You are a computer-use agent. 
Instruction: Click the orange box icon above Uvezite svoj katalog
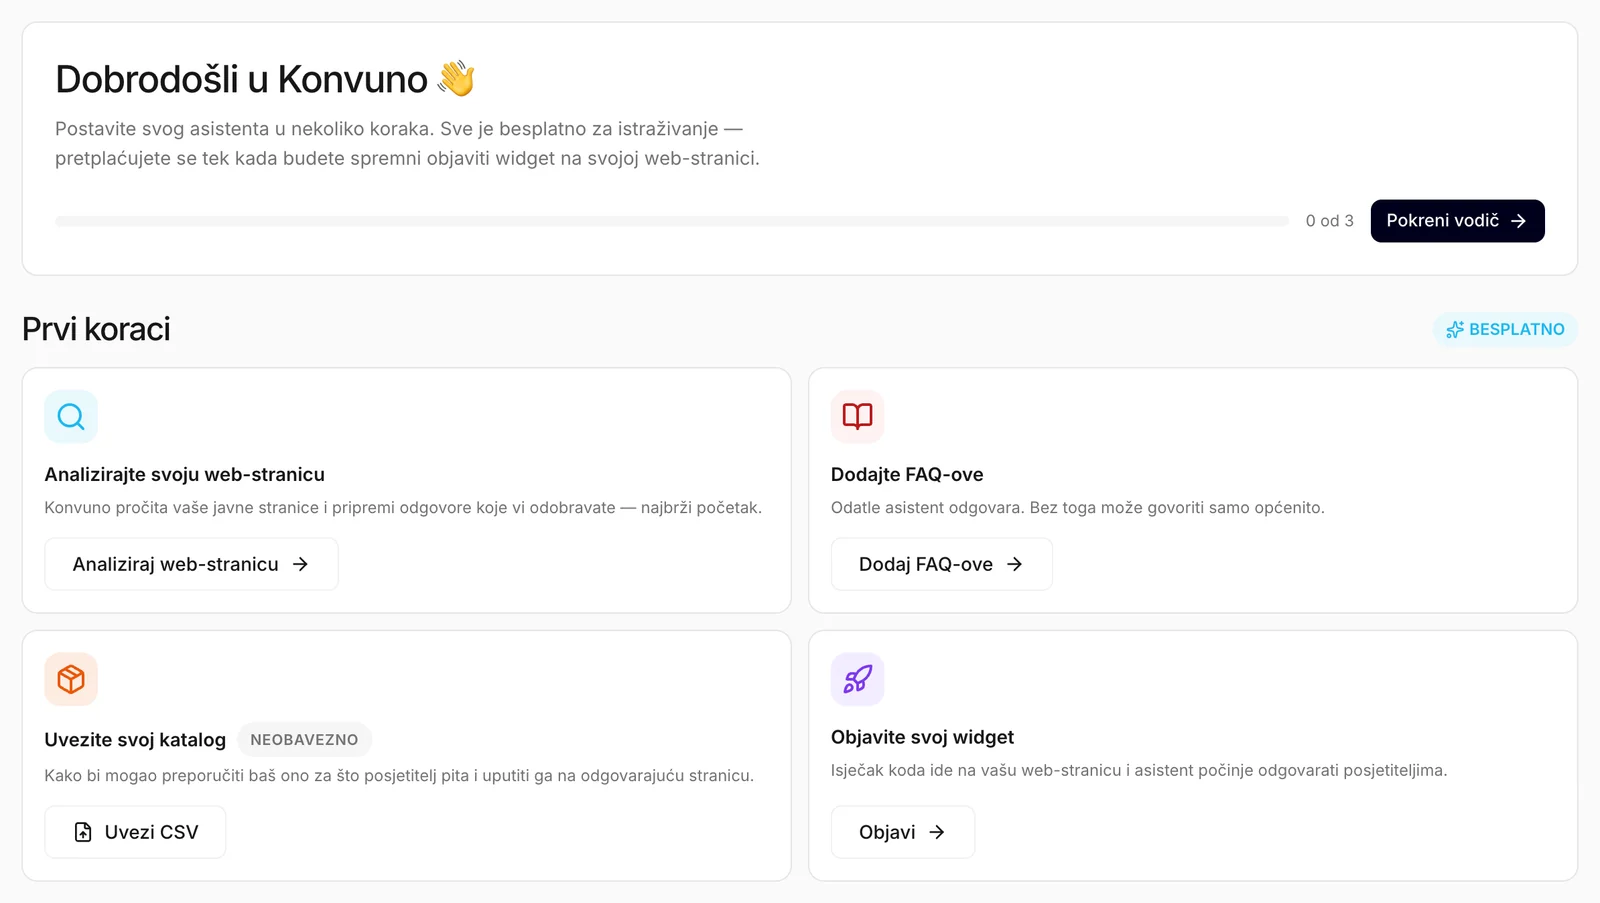(71, 679)
